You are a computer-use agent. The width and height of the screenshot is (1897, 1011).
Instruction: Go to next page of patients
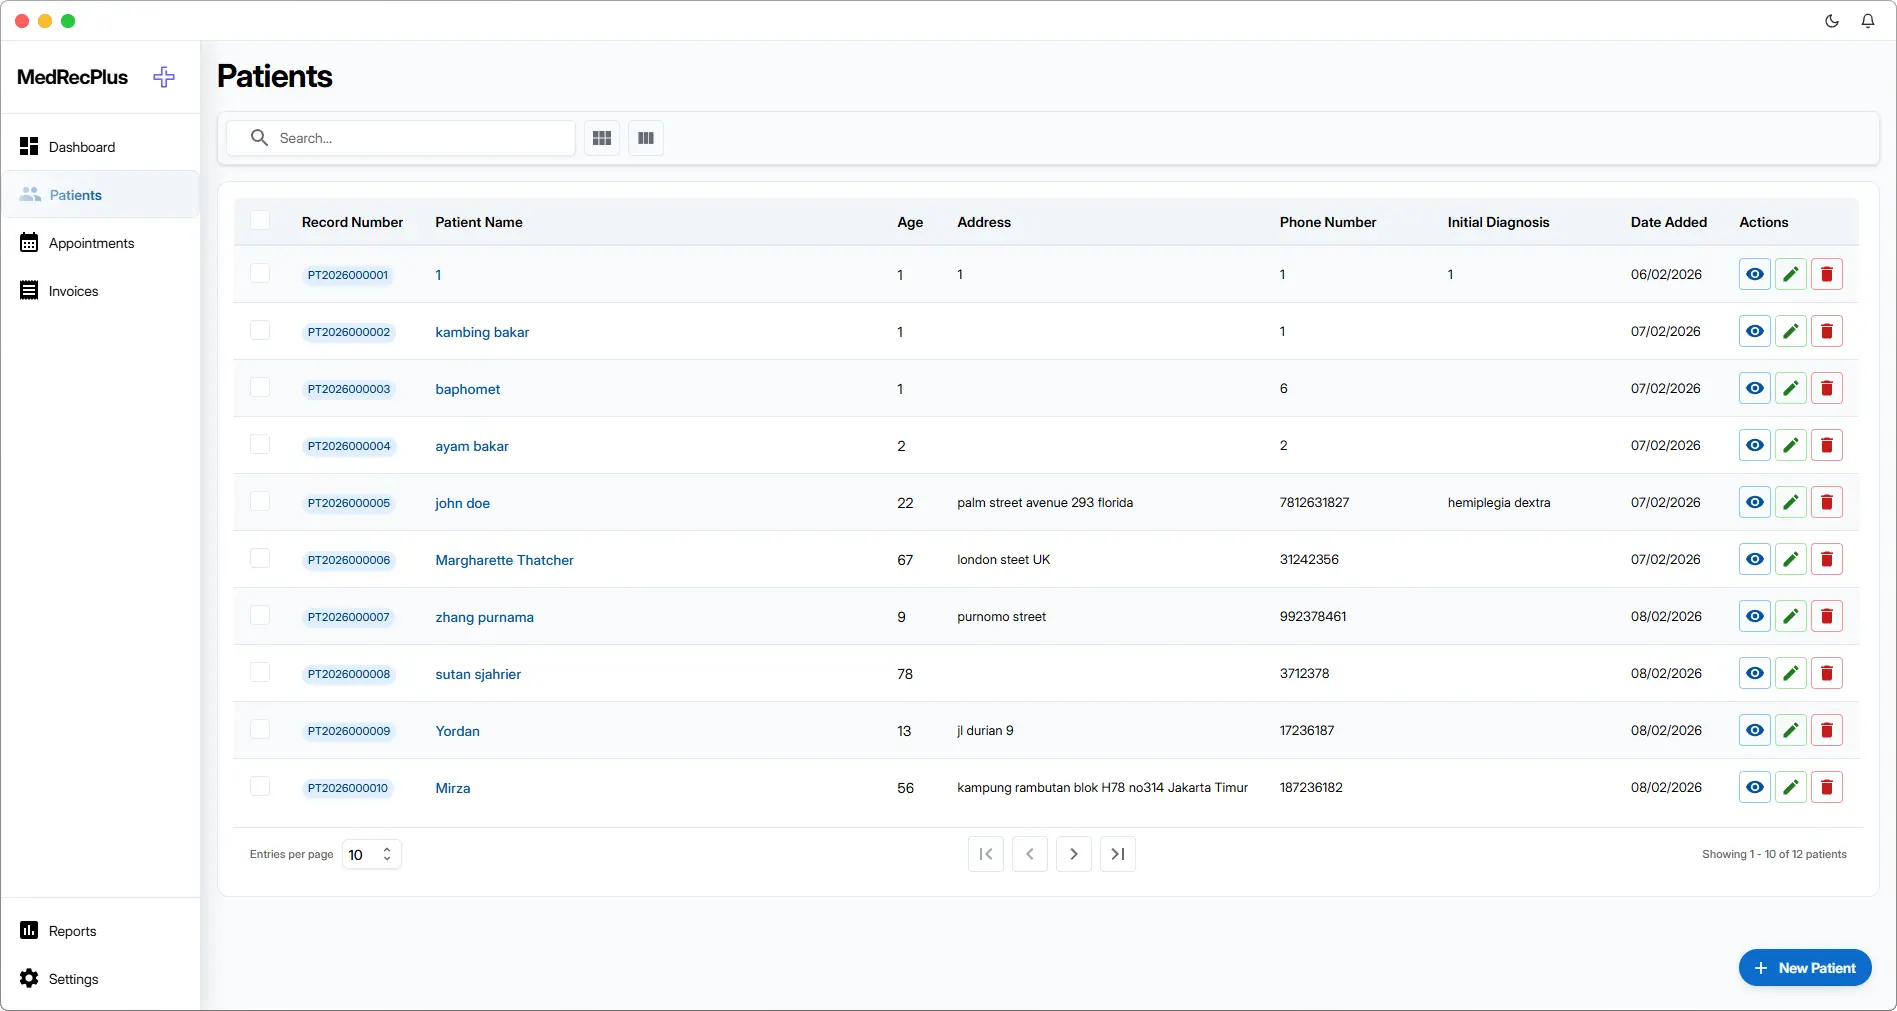click(1074, 854)
